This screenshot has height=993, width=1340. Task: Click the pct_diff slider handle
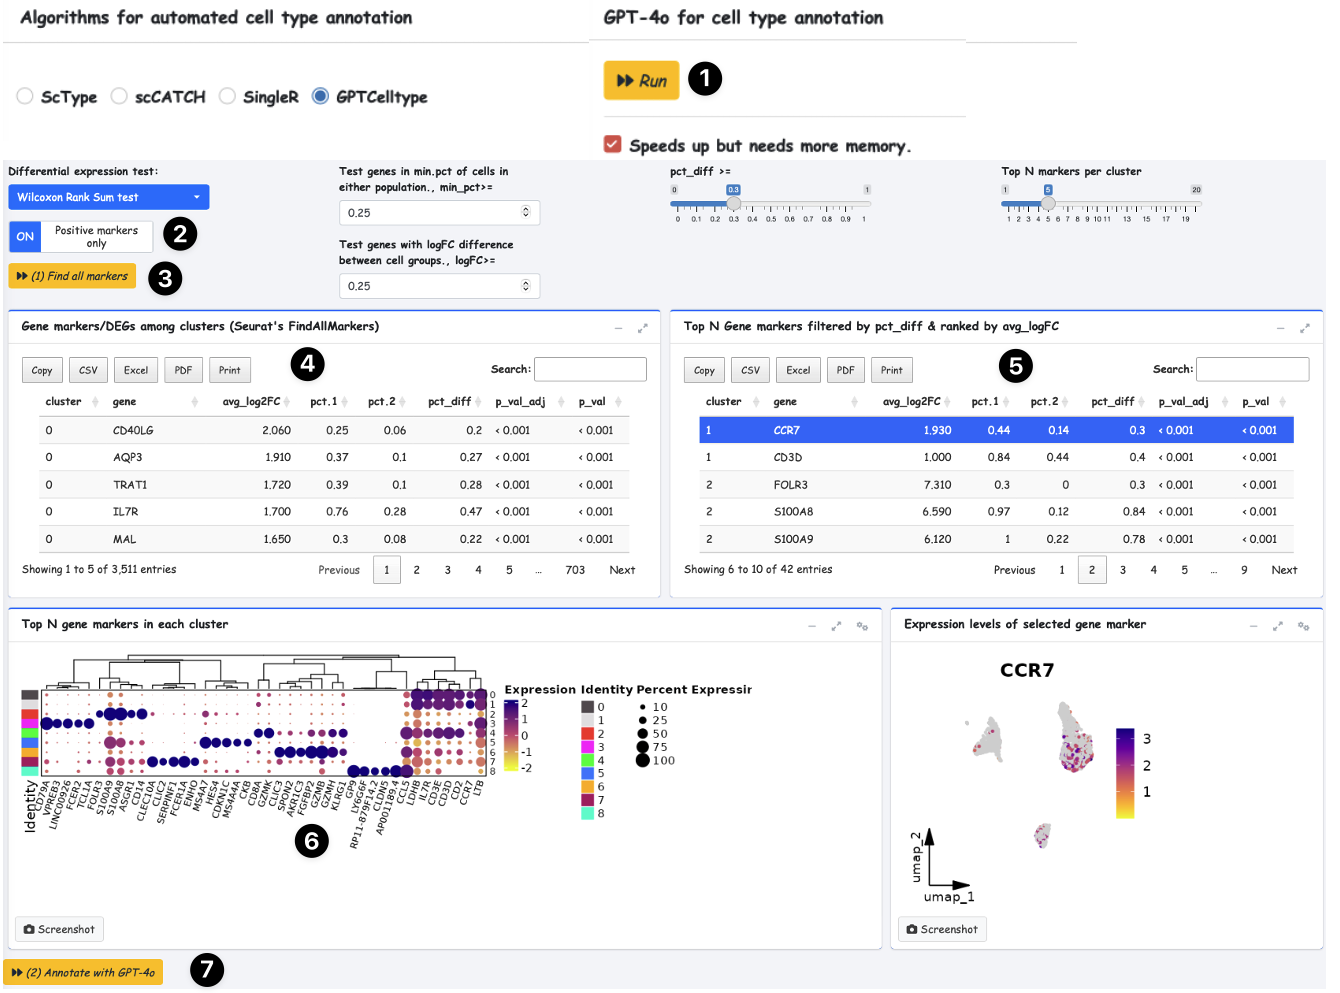click(x=734, y=203)
